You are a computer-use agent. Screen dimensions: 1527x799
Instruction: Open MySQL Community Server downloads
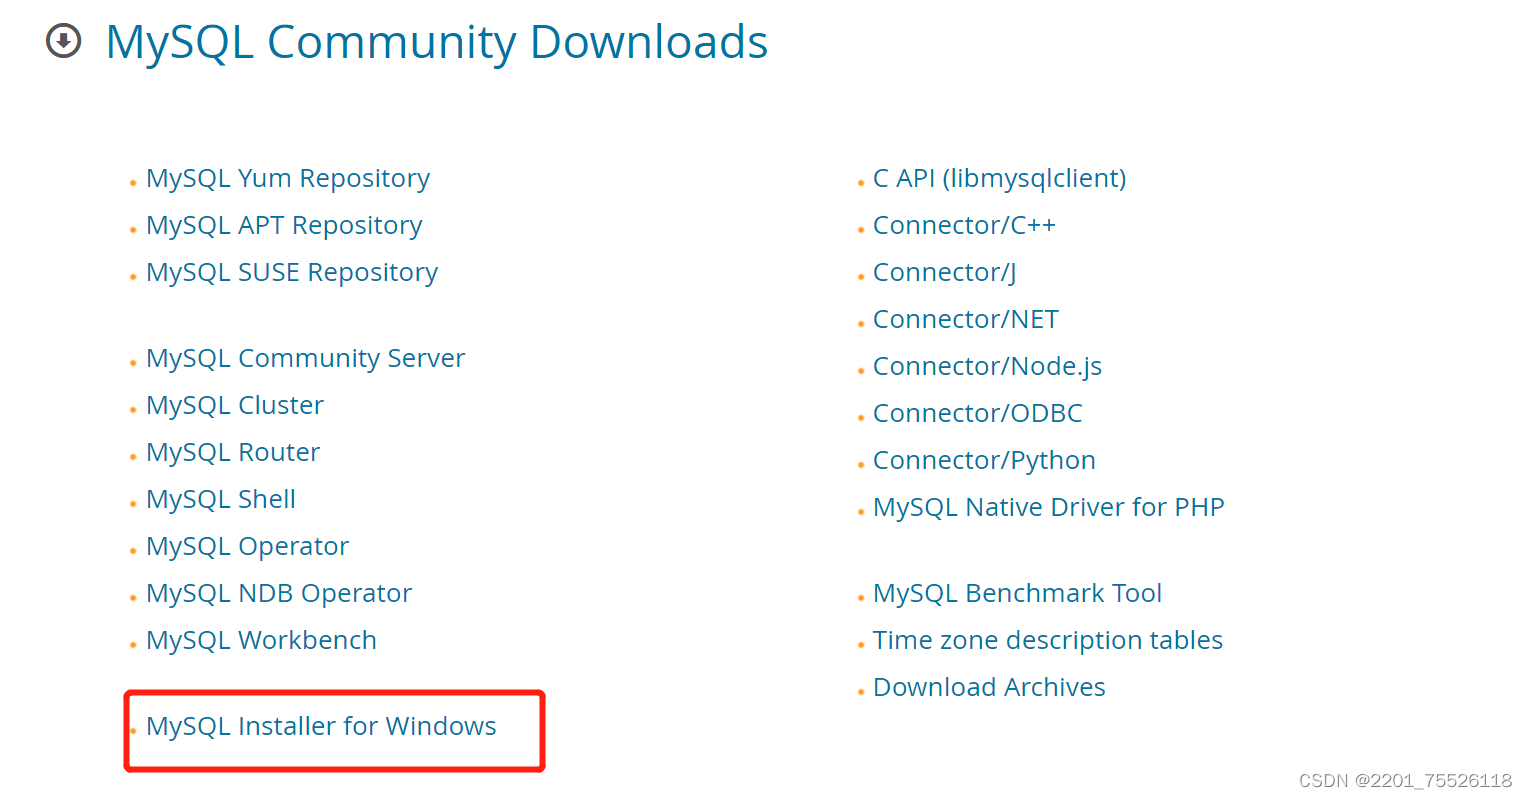tap(305, 358)
